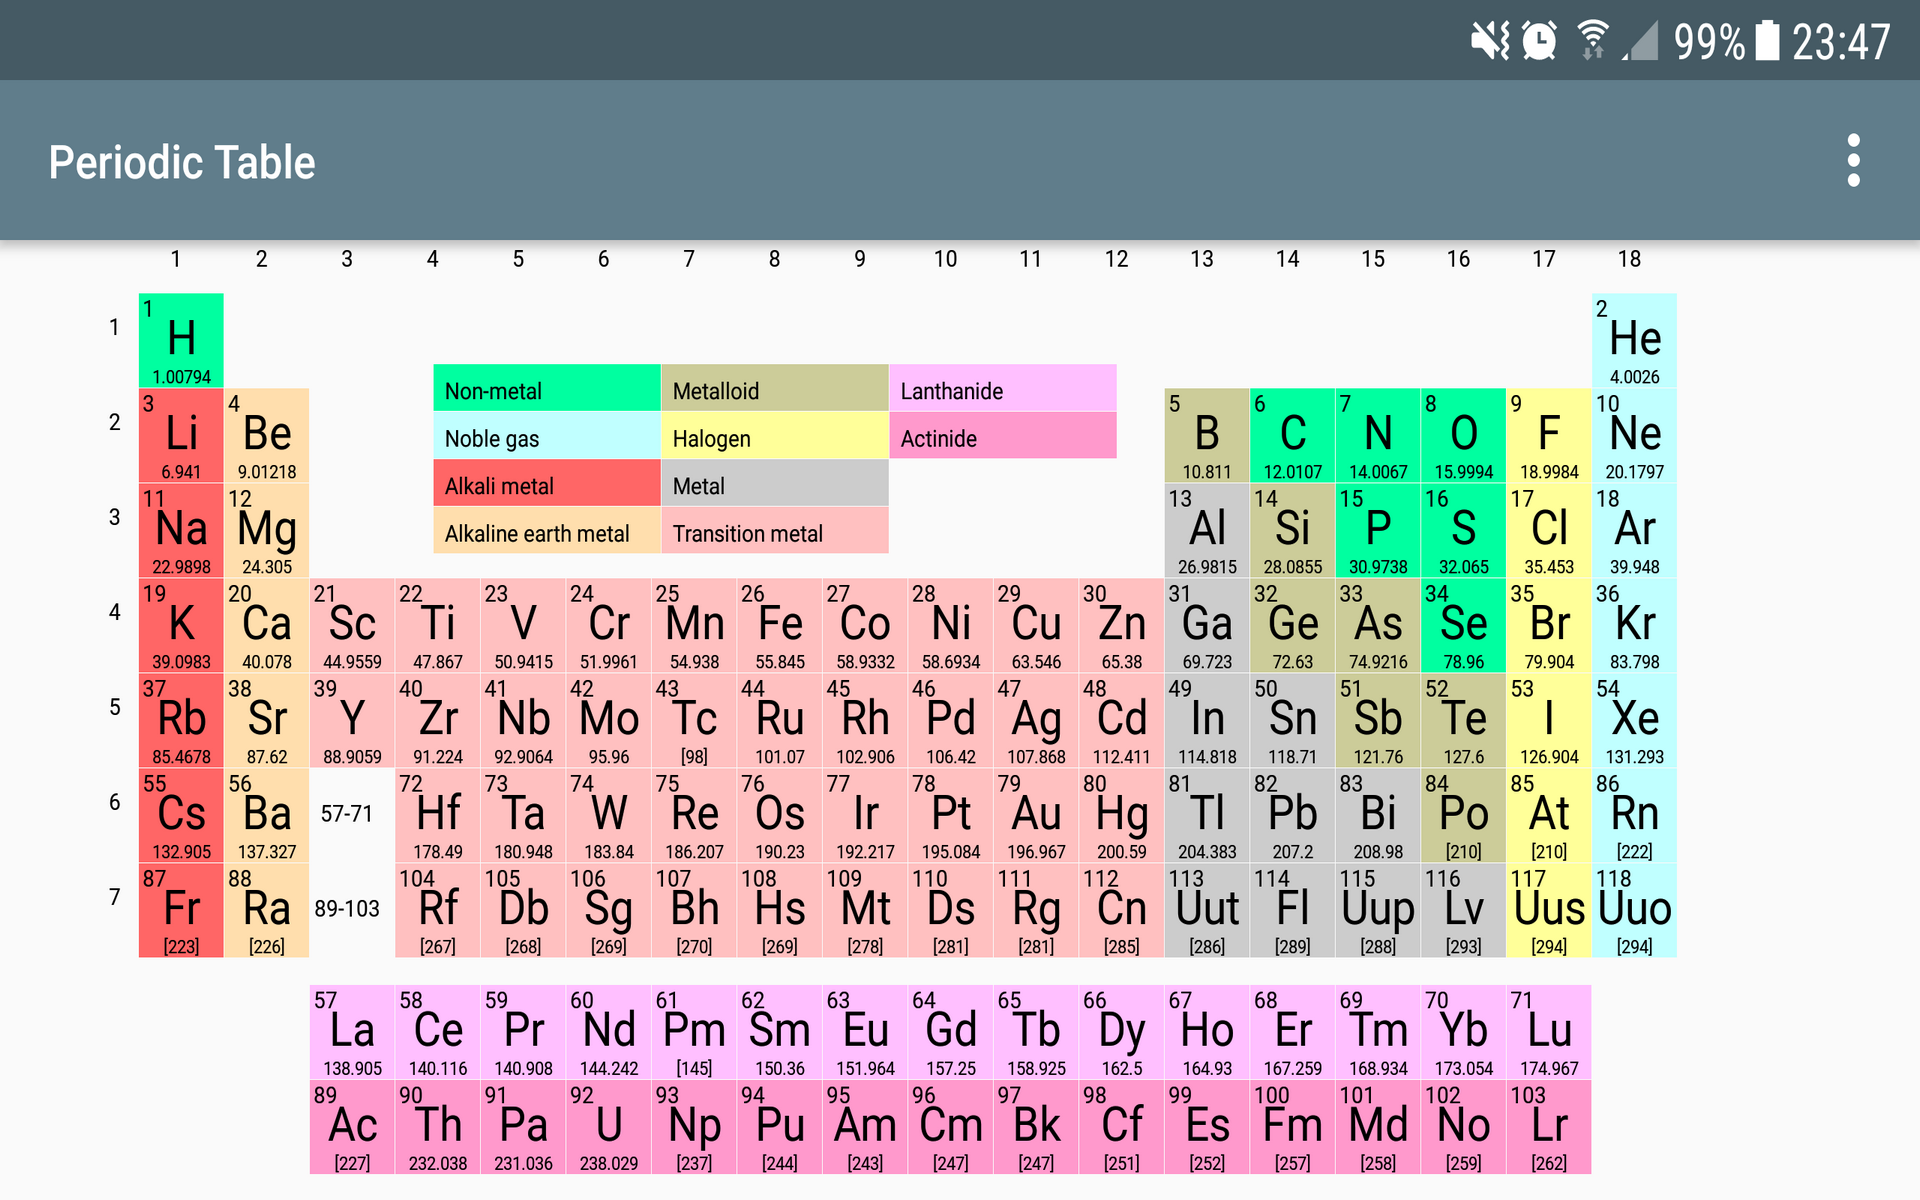Click the Gold (Au) element tile
Image resolution: width=1920 pixels, height=1200 pixels.
(1035, 815)
